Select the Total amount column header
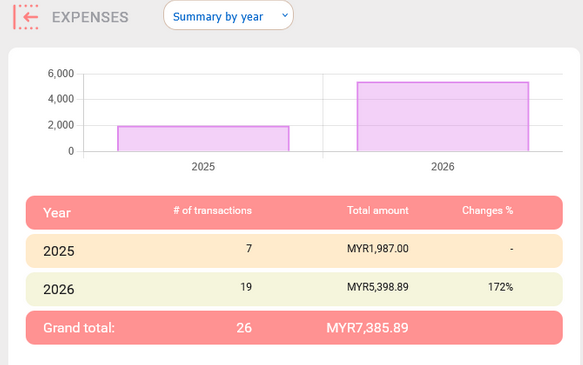The width and height of the screenshot is (583, 365). point(377,211)
